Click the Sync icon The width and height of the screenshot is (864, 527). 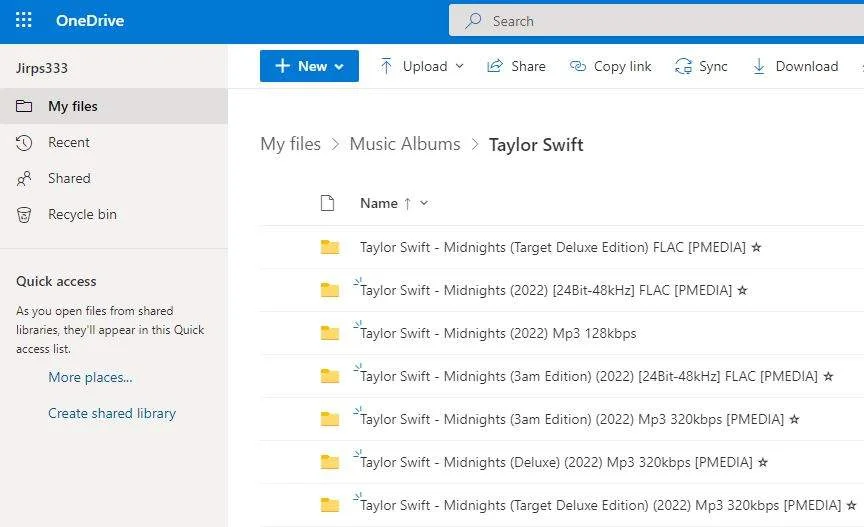(683, 66)
